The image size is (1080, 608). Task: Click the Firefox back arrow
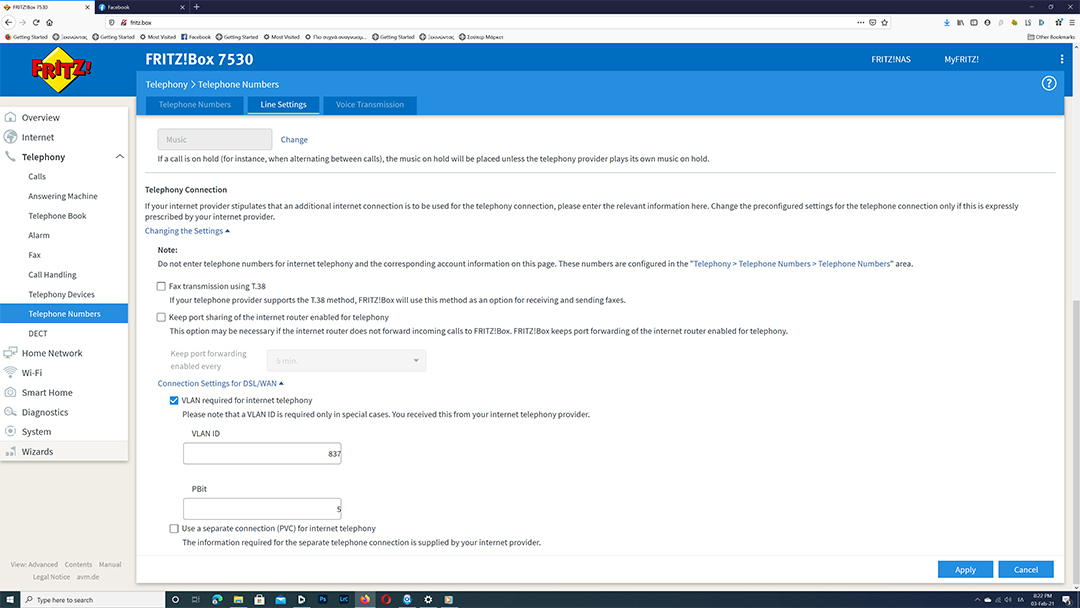pos(9,22)
